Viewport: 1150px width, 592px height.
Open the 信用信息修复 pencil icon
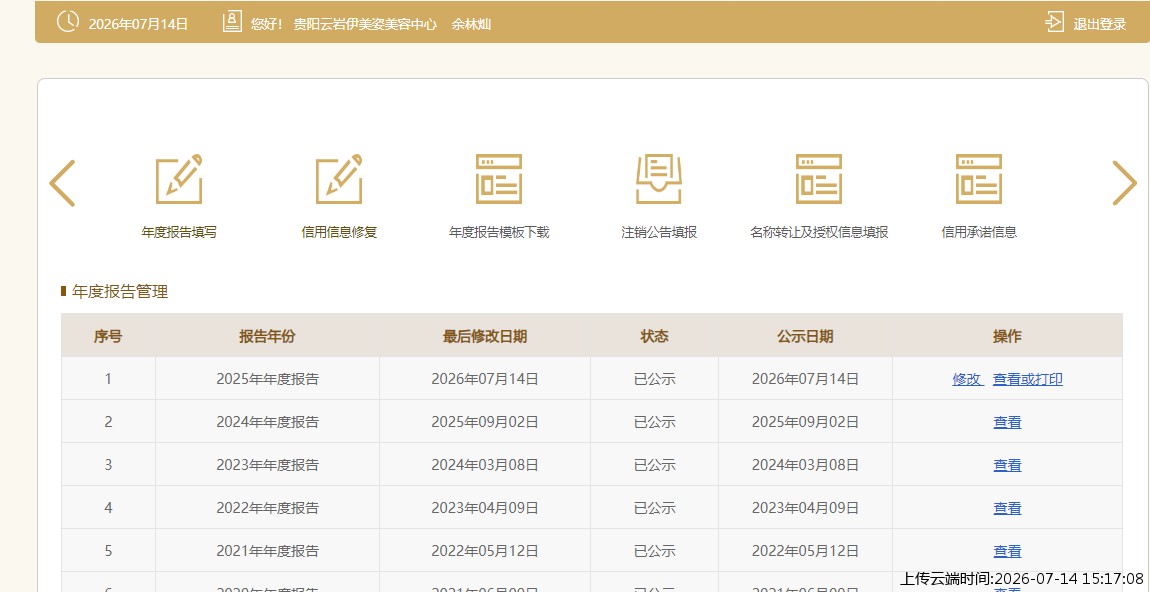click(339, 179)
